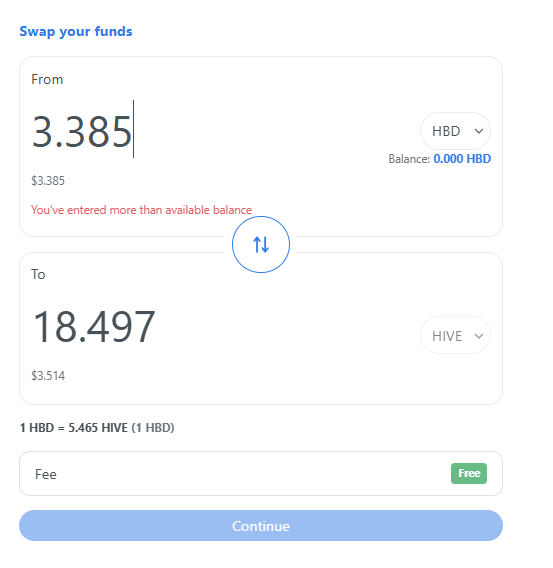Image resolution: width=553 pixels, height=568 pixels.
Task: Open the HBD currency selector
Action: (x=455, y=131)
